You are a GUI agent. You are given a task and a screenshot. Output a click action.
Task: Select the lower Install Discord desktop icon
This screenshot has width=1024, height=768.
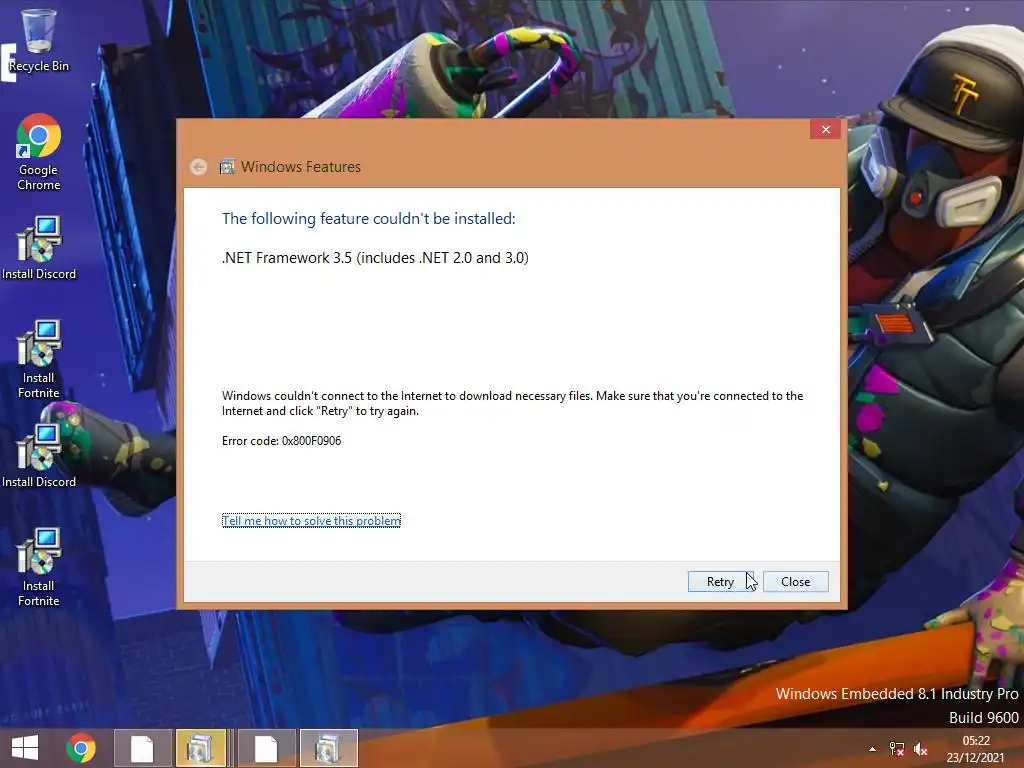(39, 455)
